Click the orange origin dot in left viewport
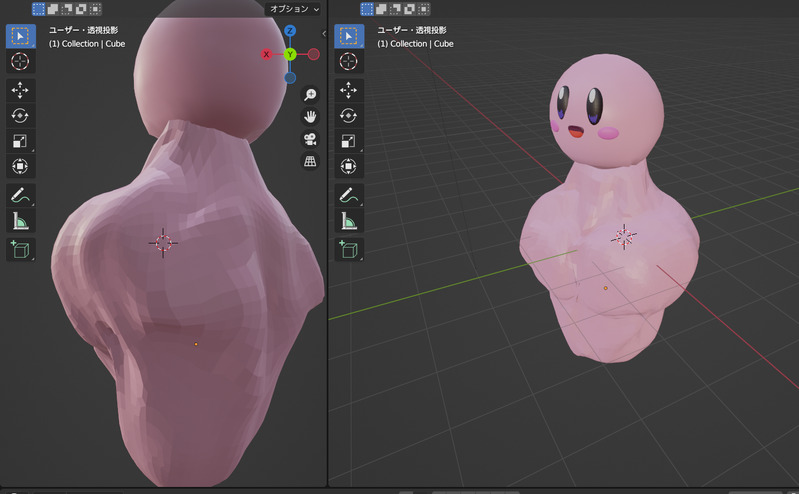Image resolution: width=799 pixels, height=494 pixels. (x=196, y=344)
